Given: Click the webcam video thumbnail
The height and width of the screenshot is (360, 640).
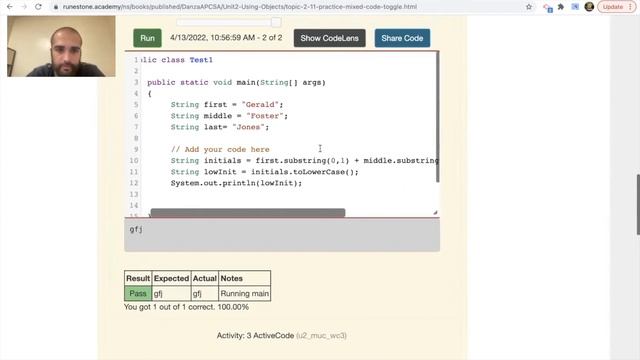Looking at the screenshot, I should click(x=61, y=46).
